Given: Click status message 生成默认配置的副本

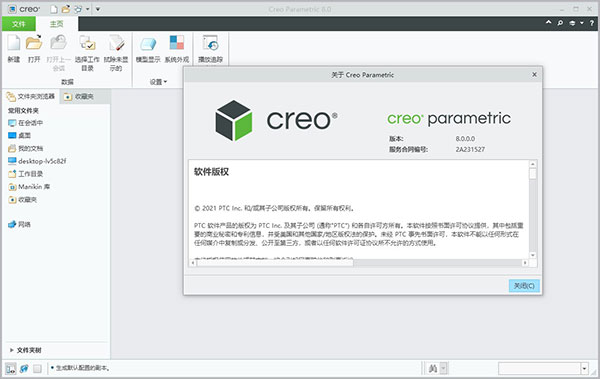Looking at the screenshot, I should pos(83,368).
